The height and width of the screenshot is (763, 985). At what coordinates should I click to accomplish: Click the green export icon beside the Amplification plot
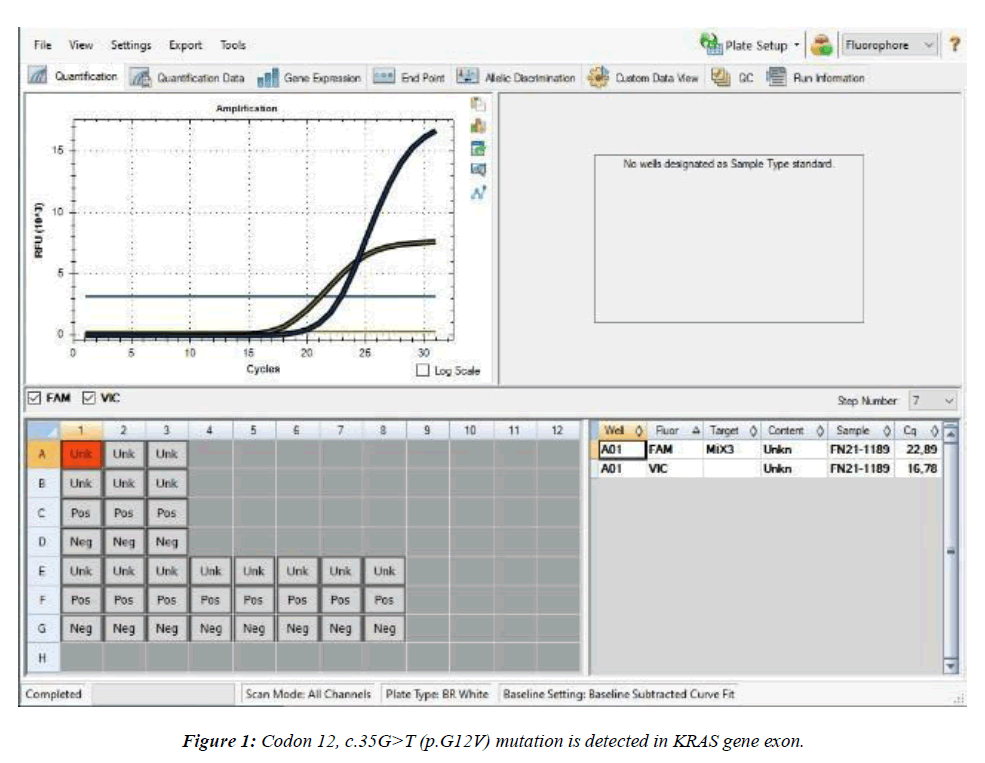pos(478,147)
